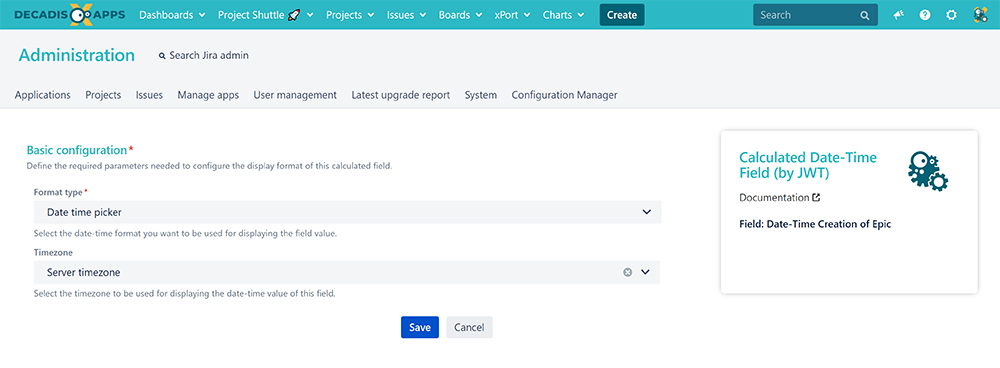Expand the Issues menu in top bar
The height and width of the screenshot is (368, 1000).
pyautogui.click(x=406, y=15)
